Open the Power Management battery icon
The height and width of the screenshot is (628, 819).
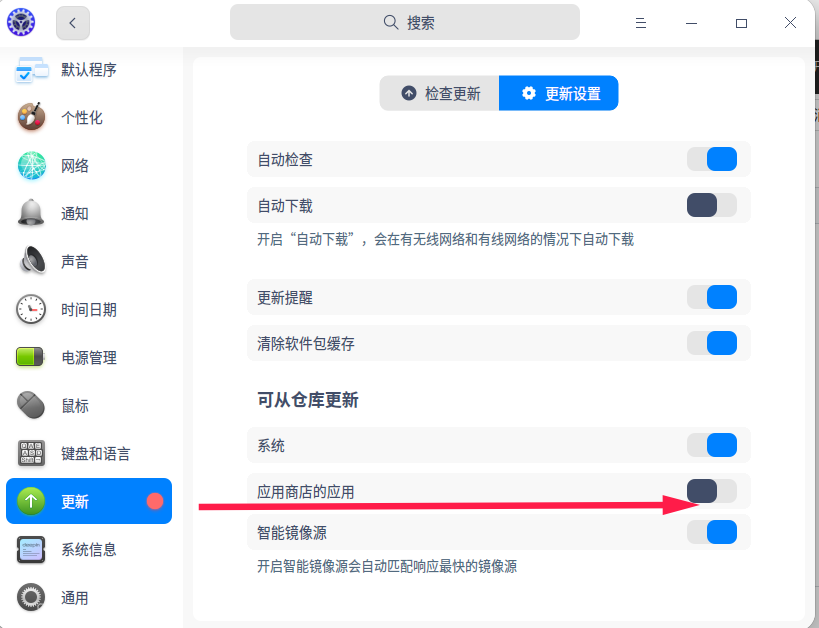coord(32,358)
